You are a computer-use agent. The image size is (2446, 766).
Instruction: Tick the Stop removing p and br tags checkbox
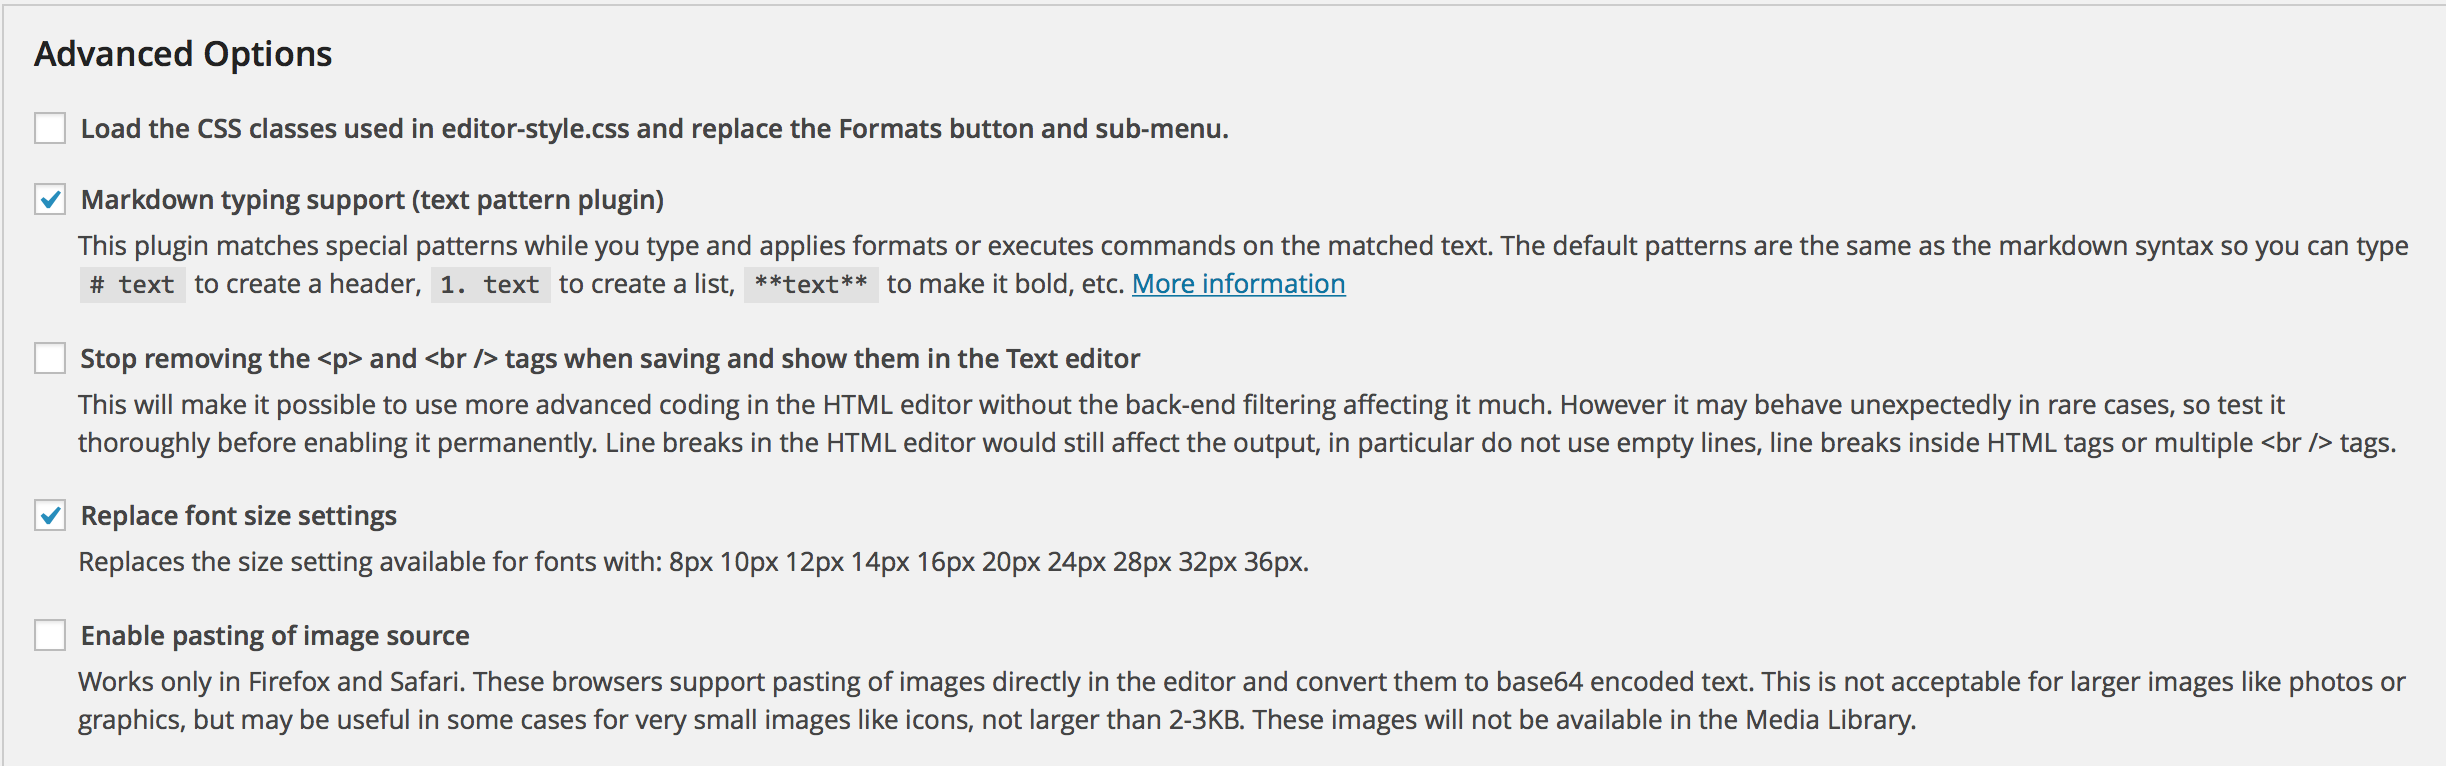[x=50, y=358]
